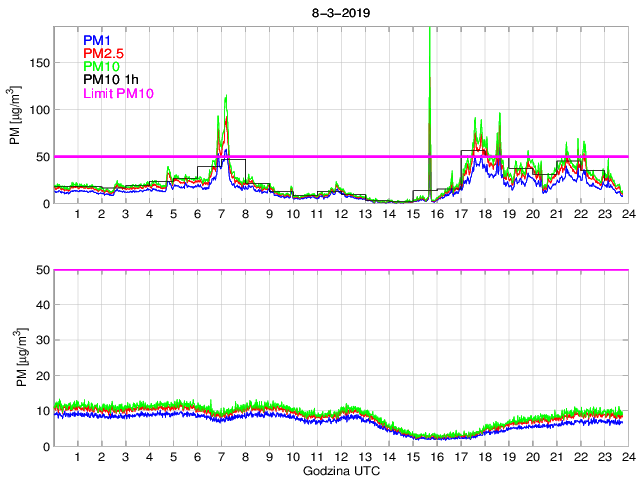This screenshot has width=640, height=480.
Task: Click the tall green spike near hour 16
Action: [430, 60]
